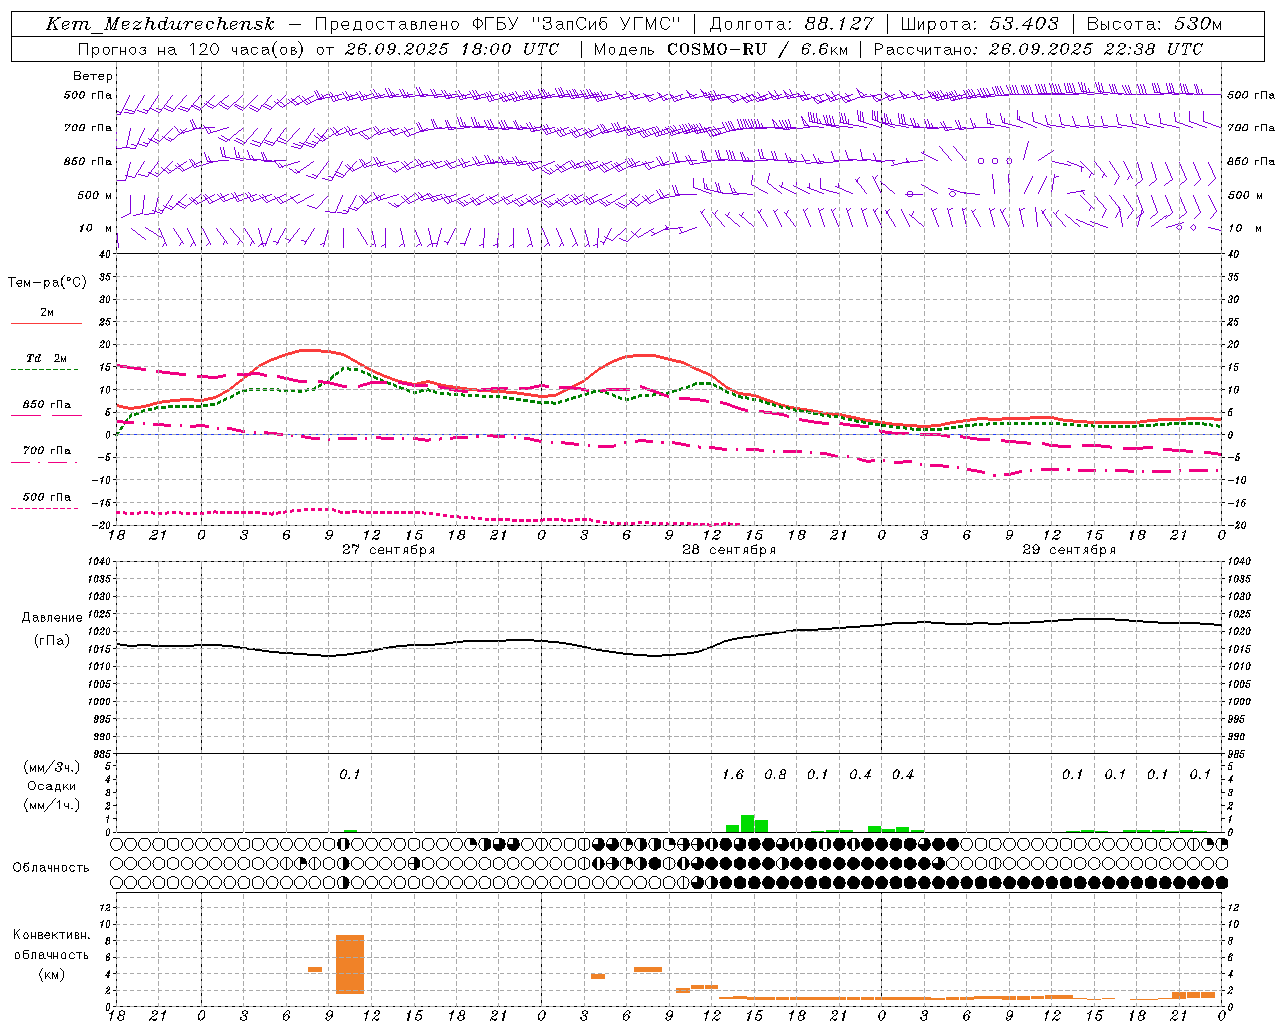Select the "(км)" unit under convective cloudiness

[52, 974]
